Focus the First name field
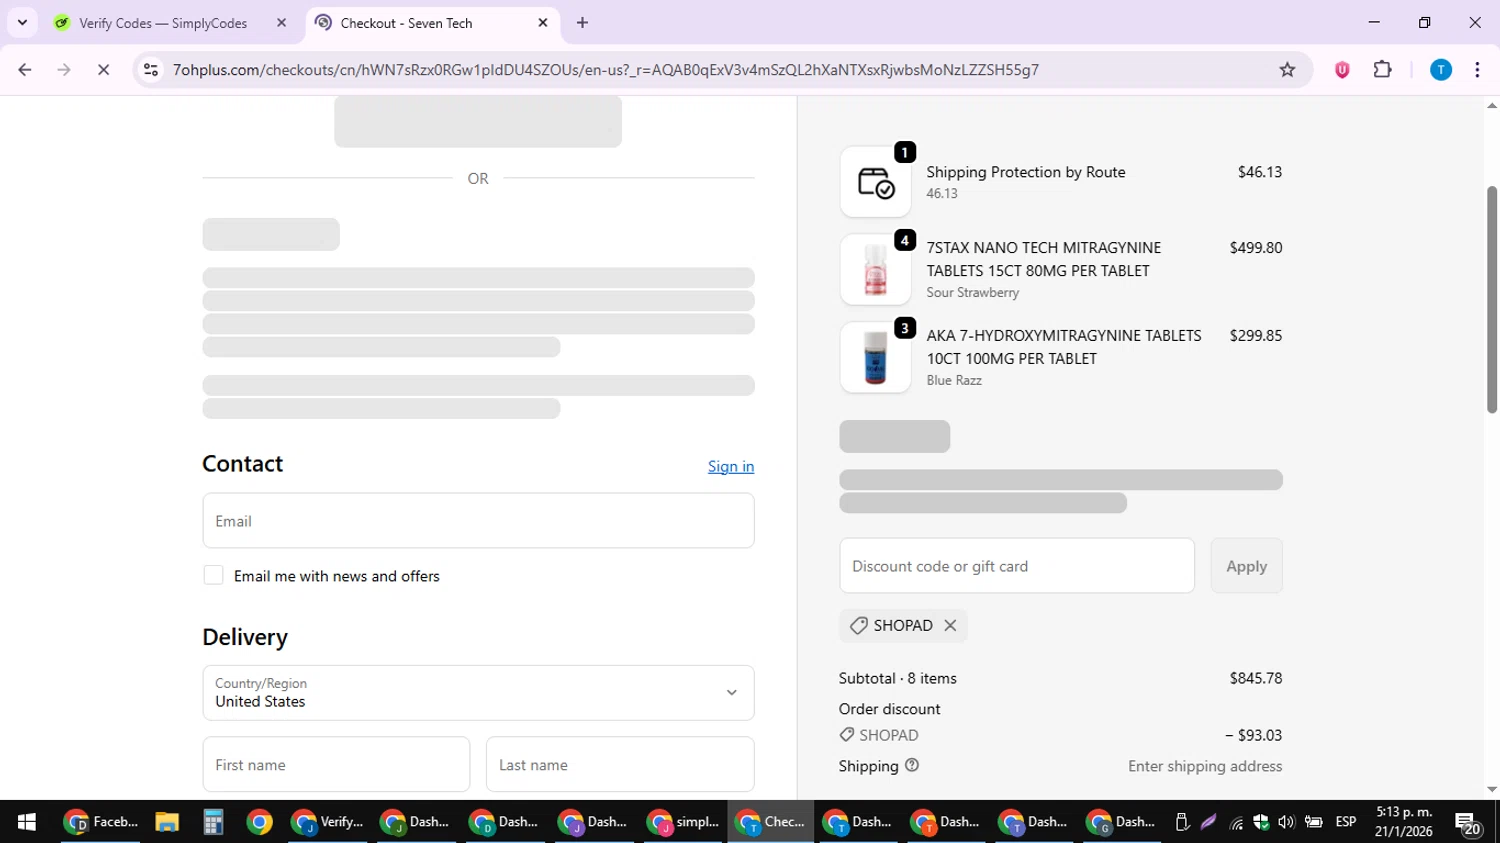1500x843 pixels. [x=336, y=765]
